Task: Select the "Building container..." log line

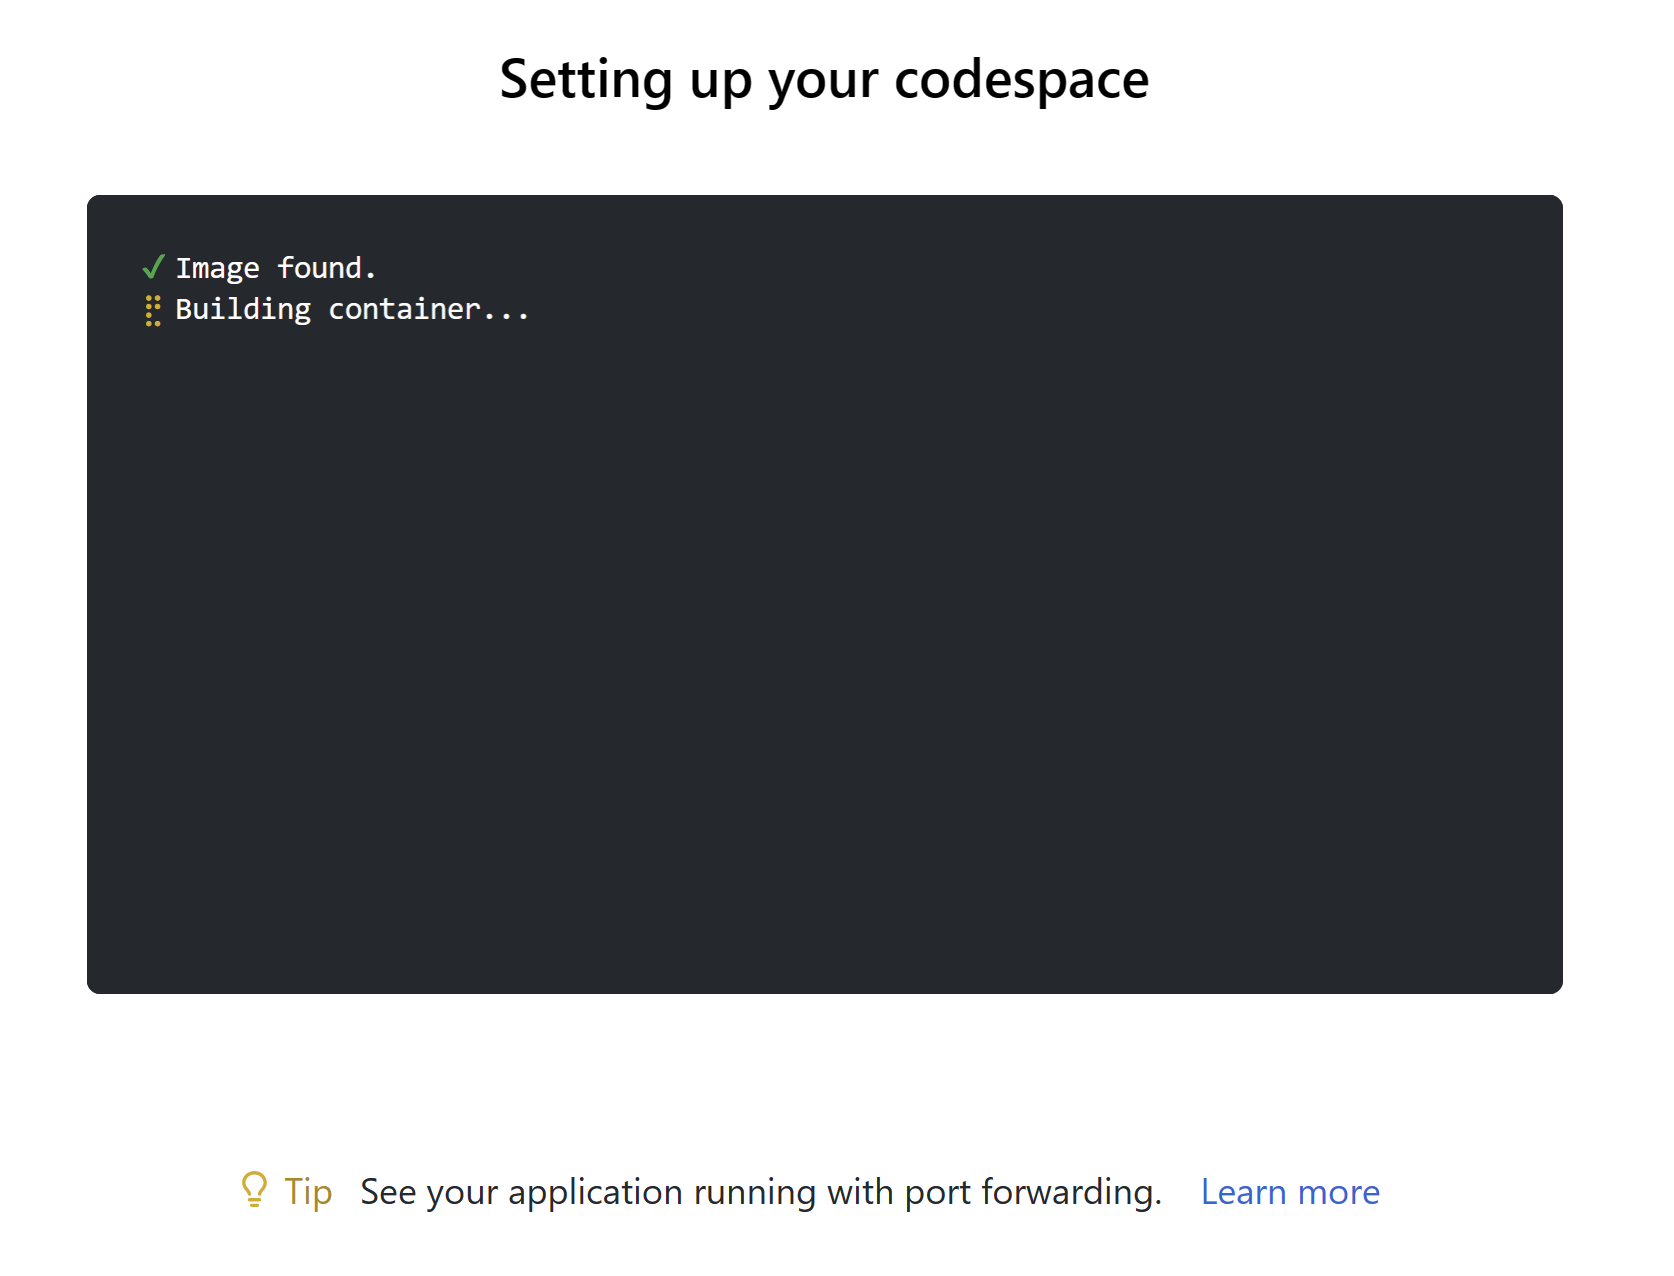Action: (x=352, y=310)
